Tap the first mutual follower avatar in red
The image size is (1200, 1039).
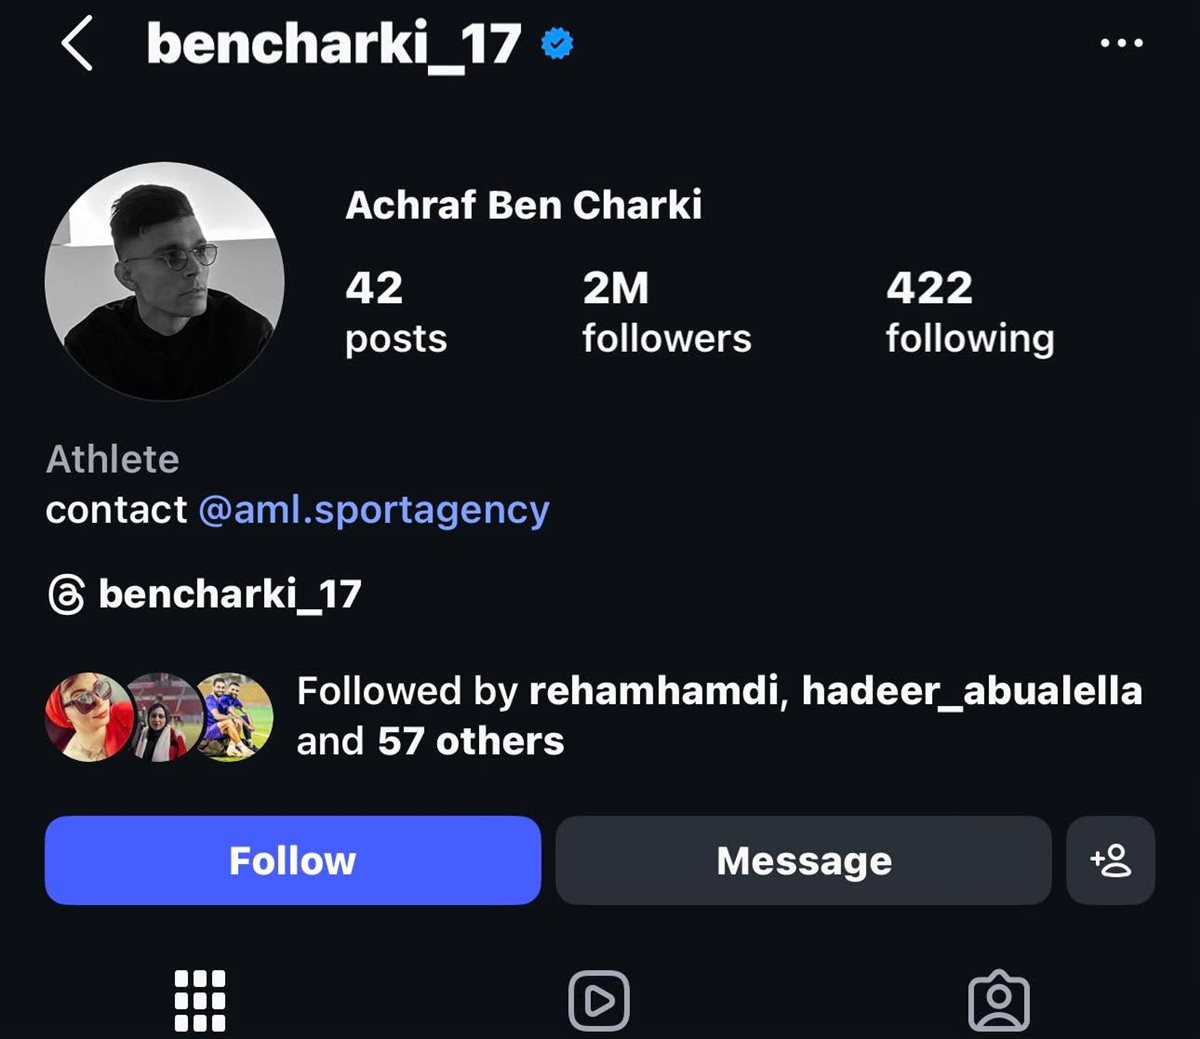[x=86, y=716]
